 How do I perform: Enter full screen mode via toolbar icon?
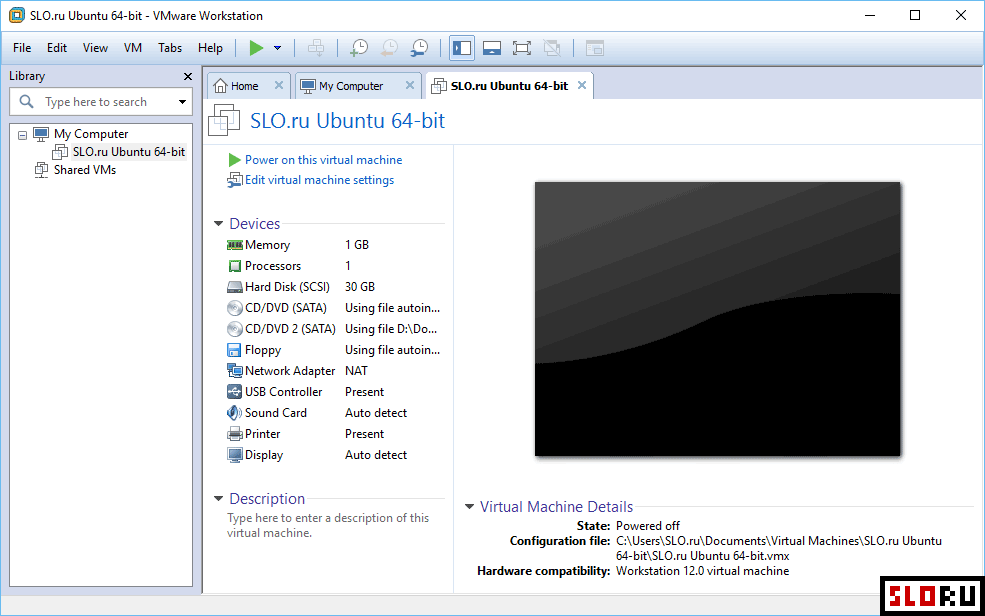click(521, 48)
